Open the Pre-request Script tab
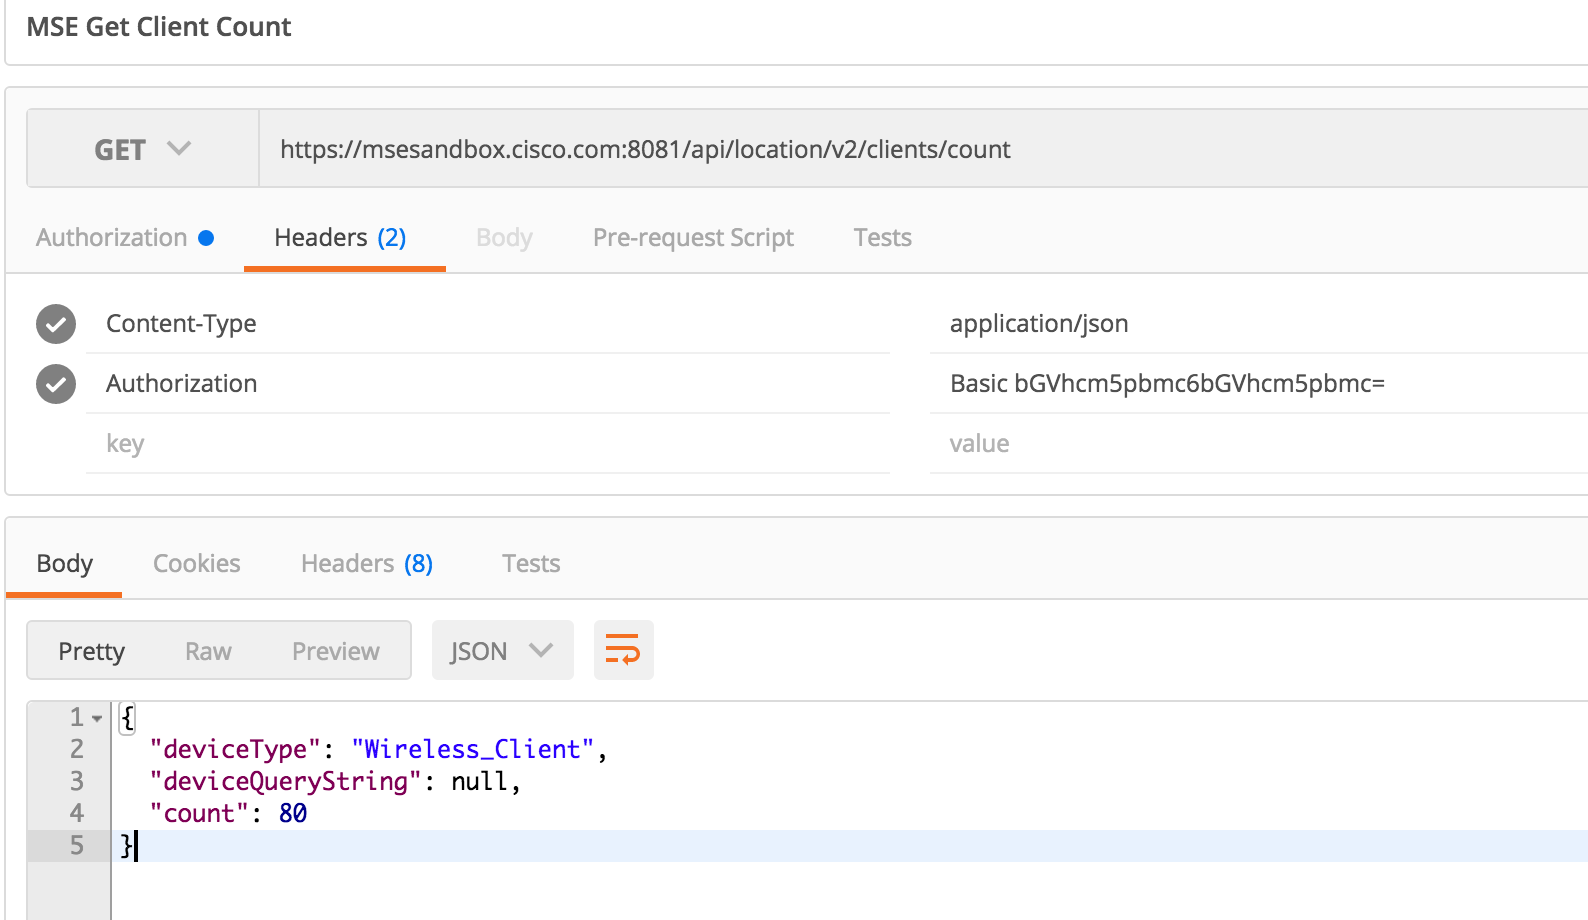Screen dimensions: 1588x920 click(x=693, y=238)
